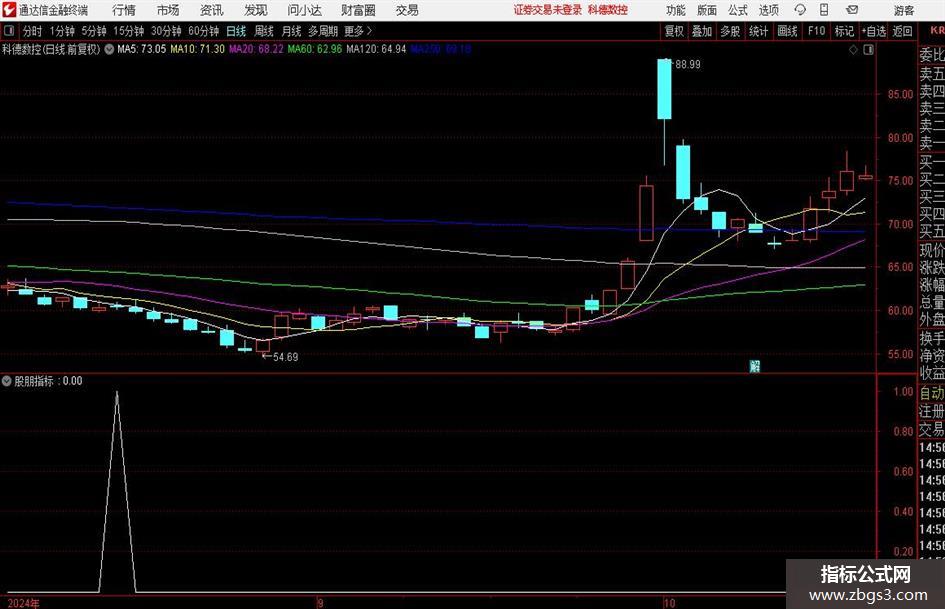Click the MA5: 73.05 indicator label
Image resolution: width=945 pixels, height=609 pixels.
(141, 49)
